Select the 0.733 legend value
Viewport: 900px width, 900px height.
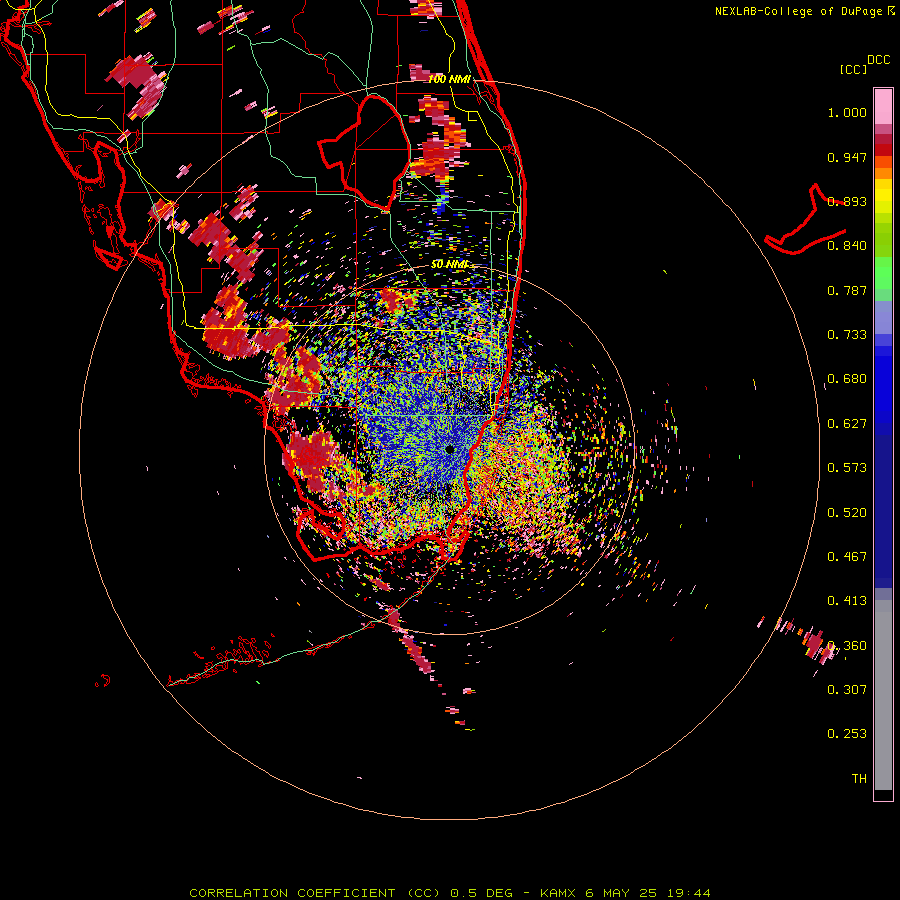click(x=847, y=335)
